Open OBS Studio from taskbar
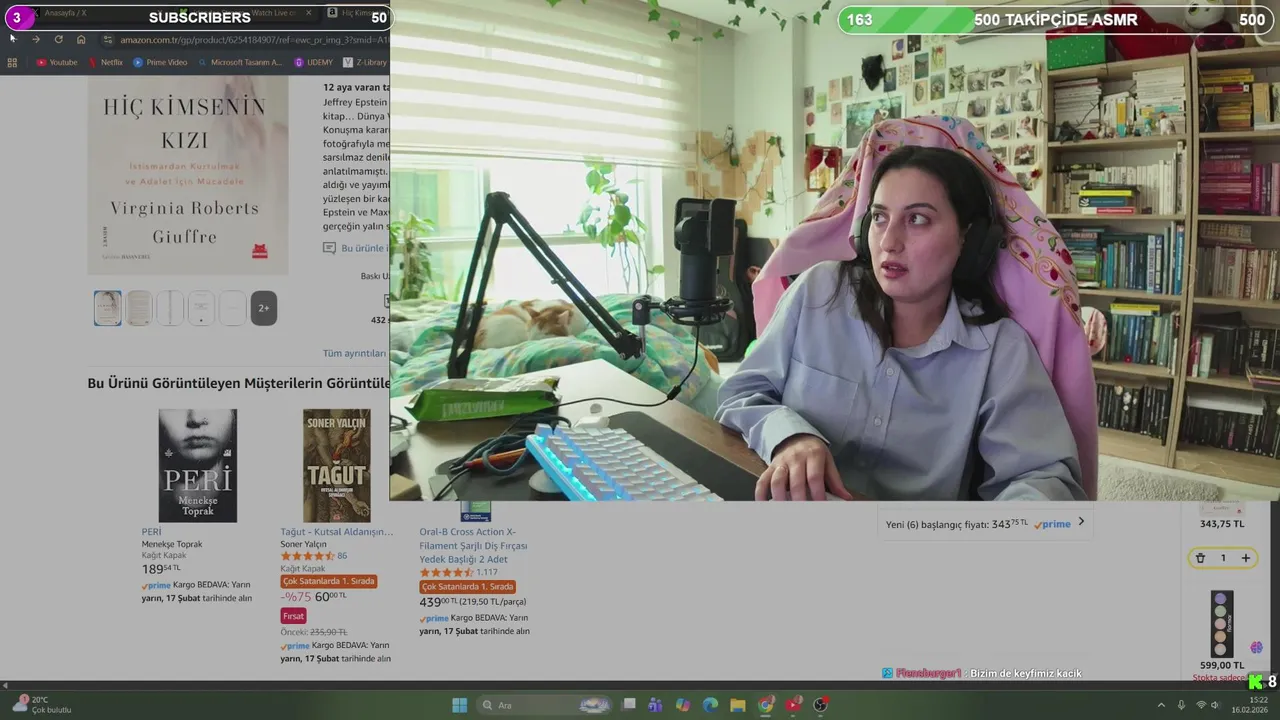Image resolution: width=1280 pixels, height=720 pixels. pos(821,705)
